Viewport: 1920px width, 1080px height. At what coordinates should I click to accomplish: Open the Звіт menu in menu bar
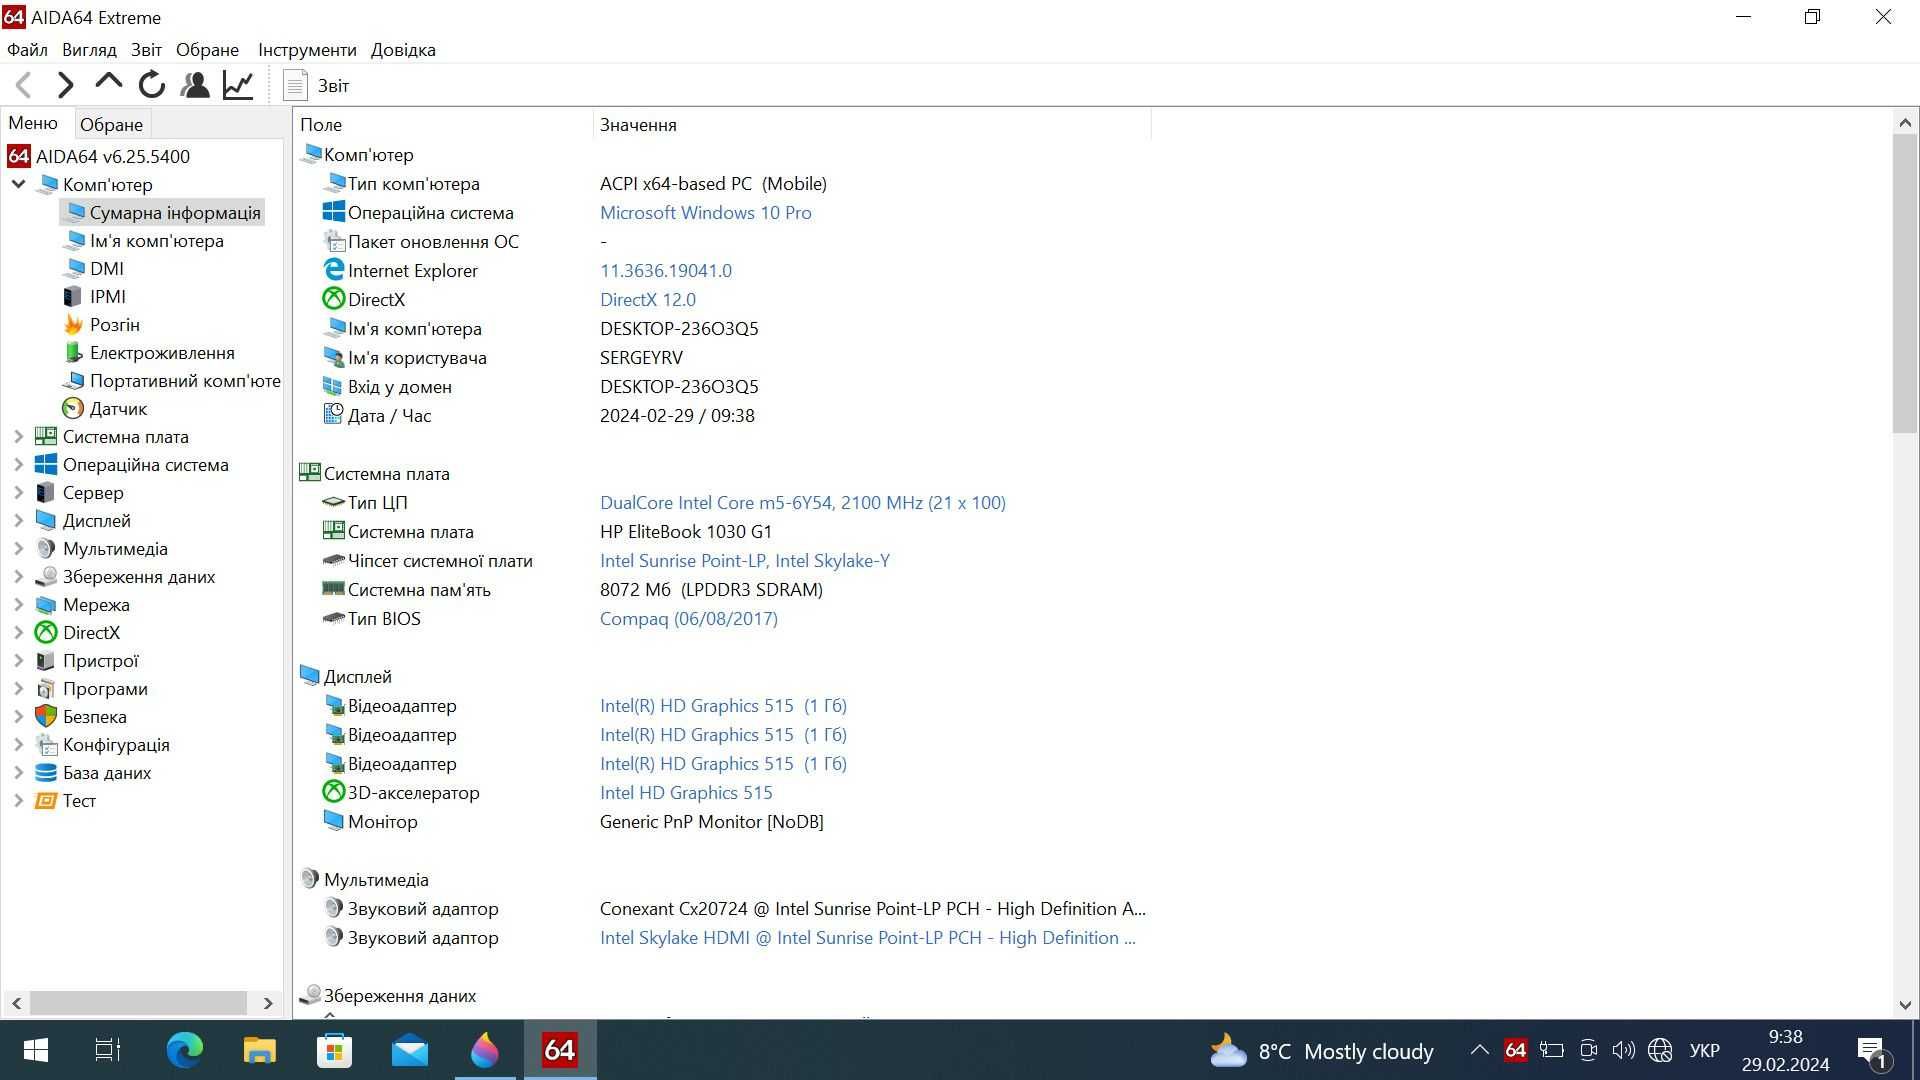coord(146,49)
